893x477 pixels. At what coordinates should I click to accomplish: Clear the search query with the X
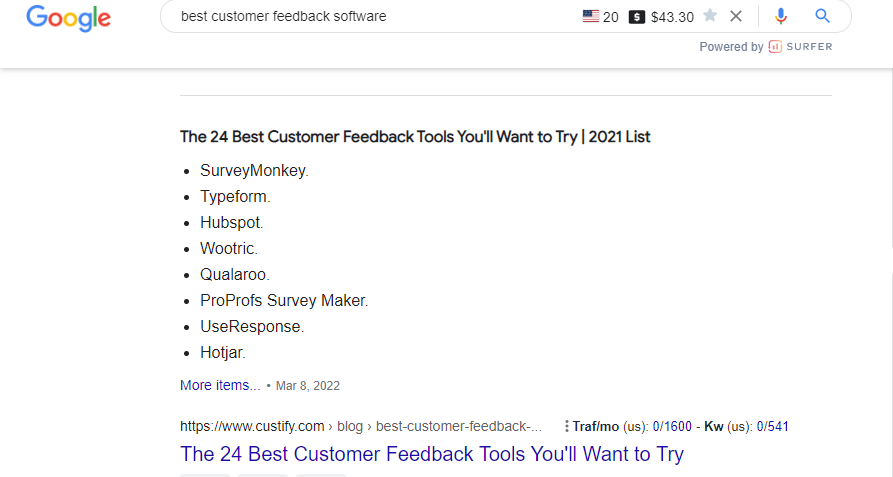click(736, 16)
